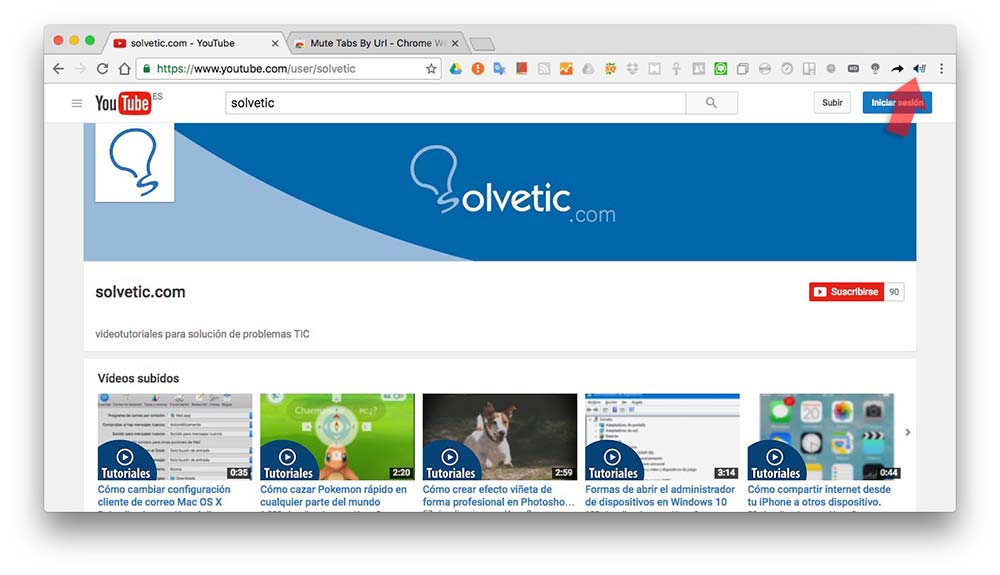
Task: Click the orange analytics chart extension icon
Action: [566, 68]
